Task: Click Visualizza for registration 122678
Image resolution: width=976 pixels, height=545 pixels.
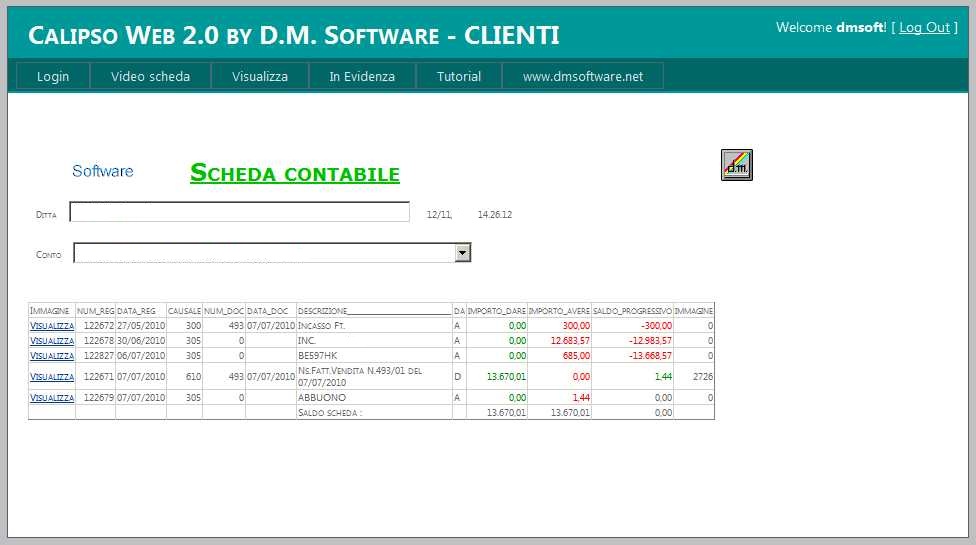Action: (52, 340)
